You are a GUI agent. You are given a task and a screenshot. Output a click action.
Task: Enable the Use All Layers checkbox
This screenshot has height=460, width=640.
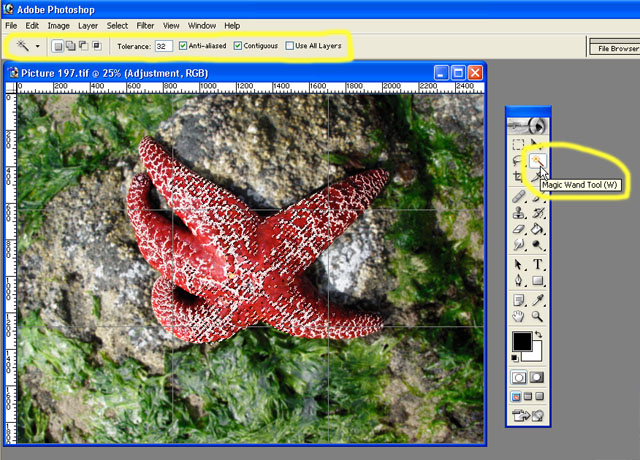(x=290, y=46)
